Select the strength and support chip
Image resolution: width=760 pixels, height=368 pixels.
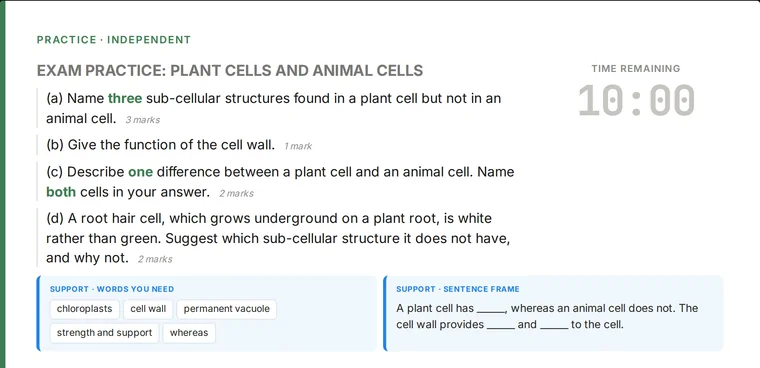[x=104, y=333]
